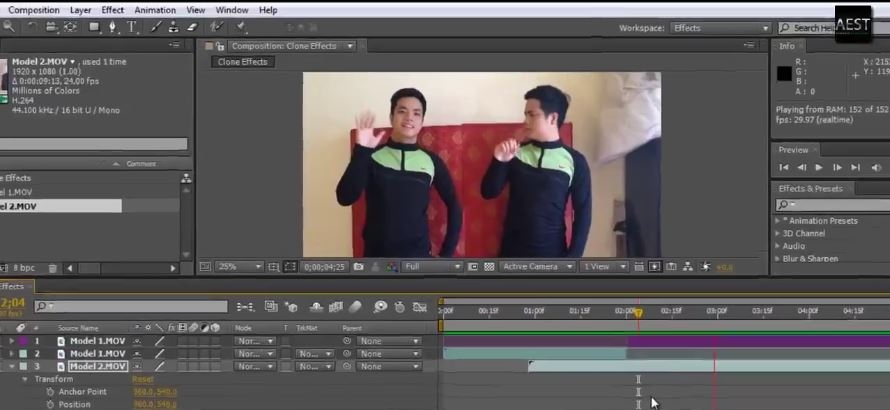Click the Project panel horizontal scrollbar
This screenshot has width=890, height=410.
[120, 268]
